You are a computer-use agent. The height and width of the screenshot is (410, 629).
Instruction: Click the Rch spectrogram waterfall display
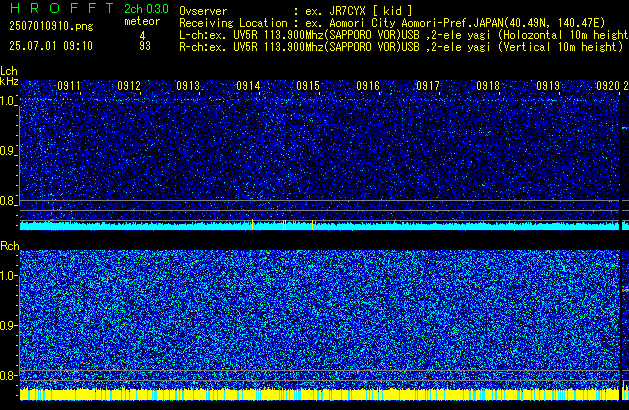(x=320, y=319)
